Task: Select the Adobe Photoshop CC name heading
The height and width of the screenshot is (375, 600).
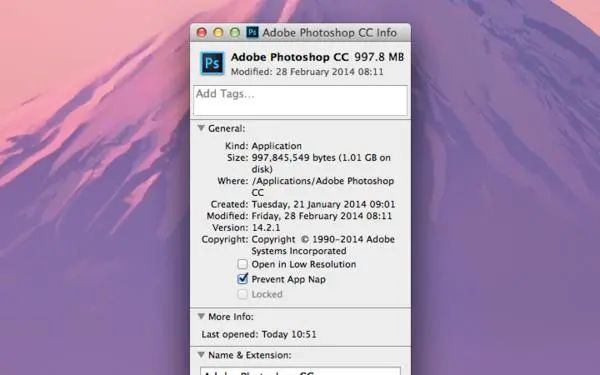Action: tap(290, 57)
